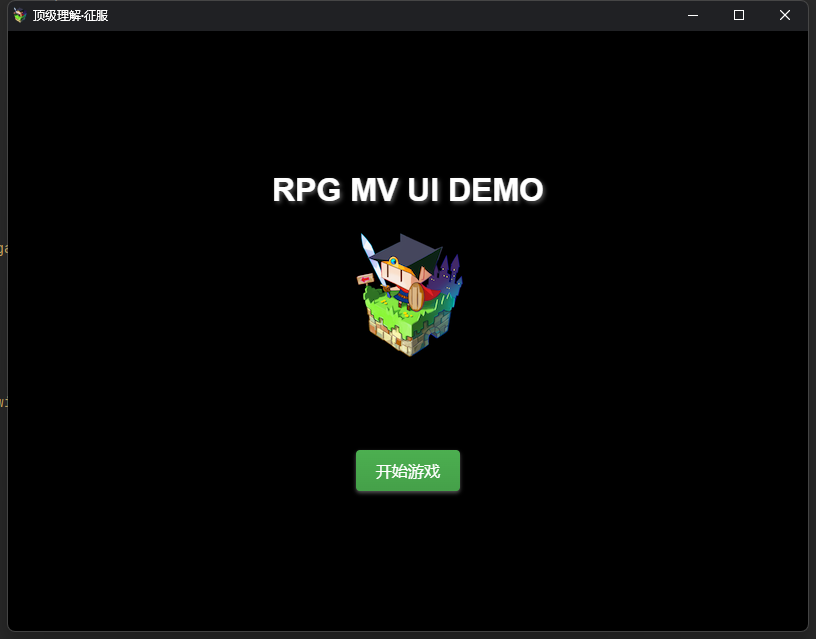
Task: Click the RPG MV UI DEMO title text
Action: pyautogui.click(x=408, y=189)
